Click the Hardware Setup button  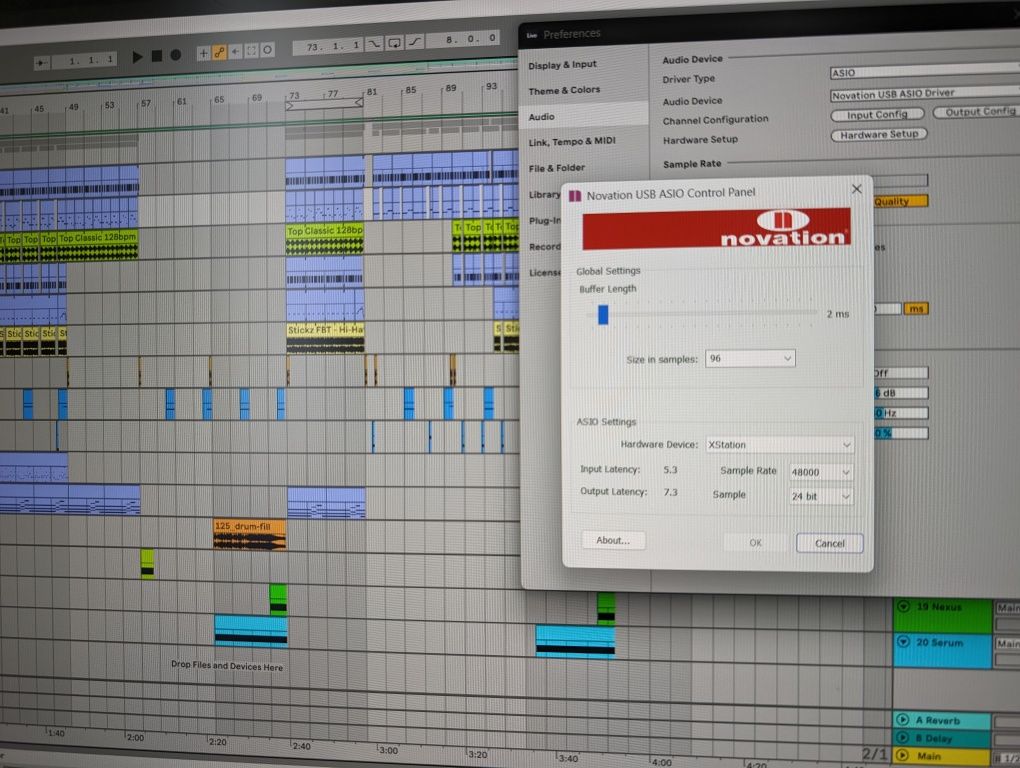click(x=879, y=135)
